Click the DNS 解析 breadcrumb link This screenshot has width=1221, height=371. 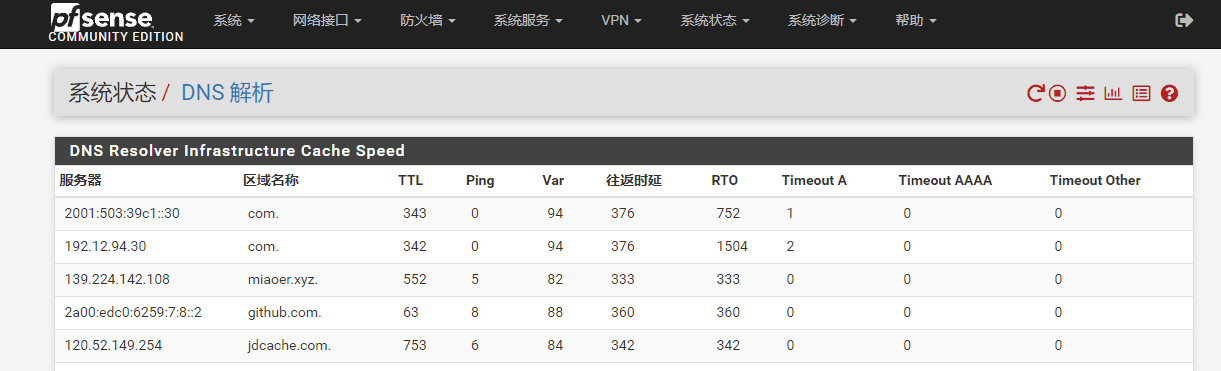coord(227,93)
